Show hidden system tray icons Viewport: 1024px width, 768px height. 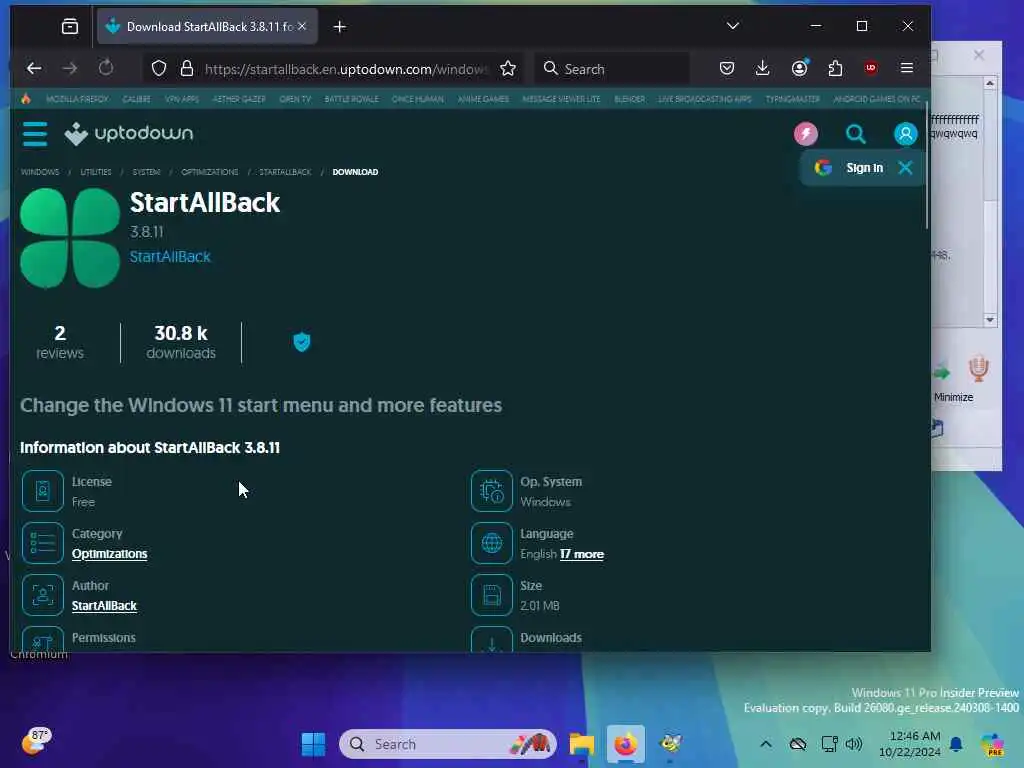766,744
